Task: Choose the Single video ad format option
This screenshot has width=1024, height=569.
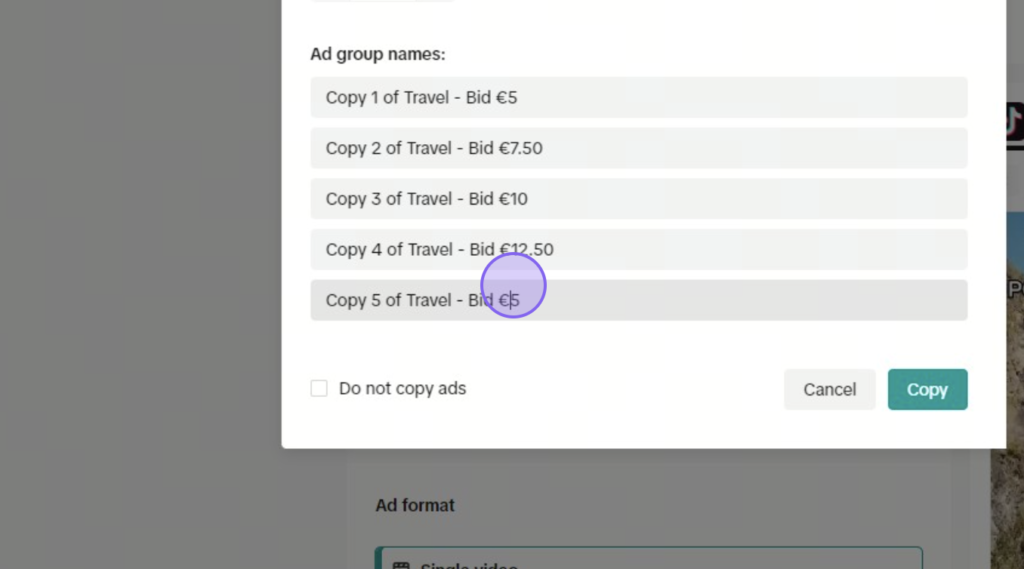Action: (648, 558)
